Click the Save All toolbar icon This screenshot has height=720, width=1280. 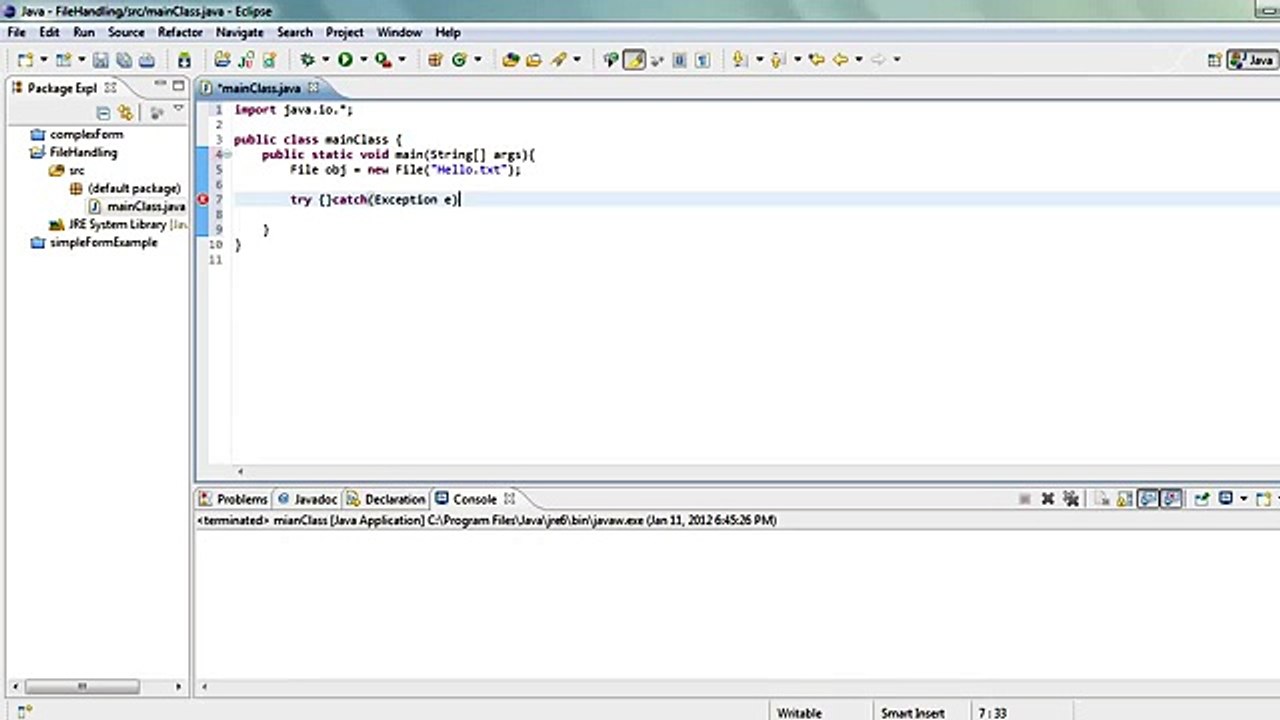tap(124, 60)
